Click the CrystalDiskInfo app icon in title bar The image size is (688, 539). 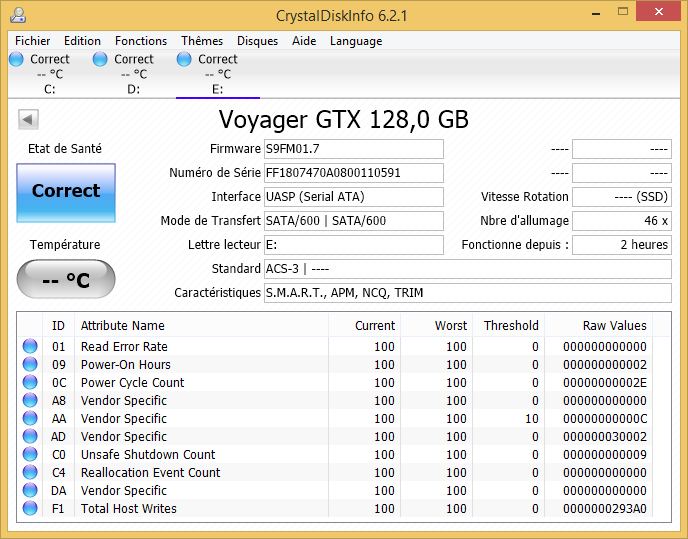coord(17,14)
